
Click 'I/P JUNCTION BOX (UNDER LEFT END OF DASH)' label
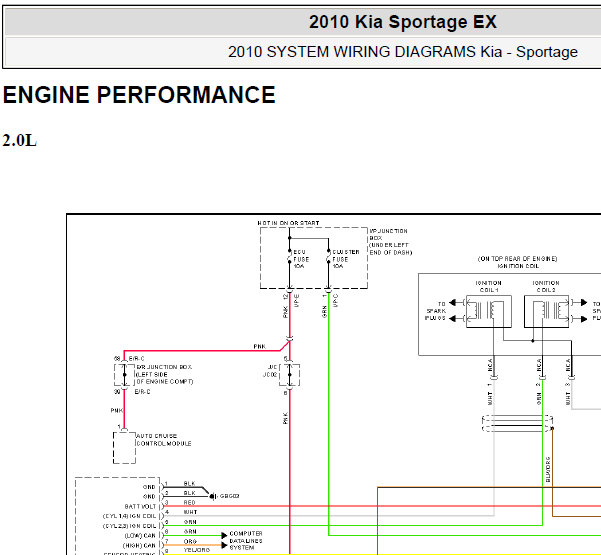[x=391, y=242]
